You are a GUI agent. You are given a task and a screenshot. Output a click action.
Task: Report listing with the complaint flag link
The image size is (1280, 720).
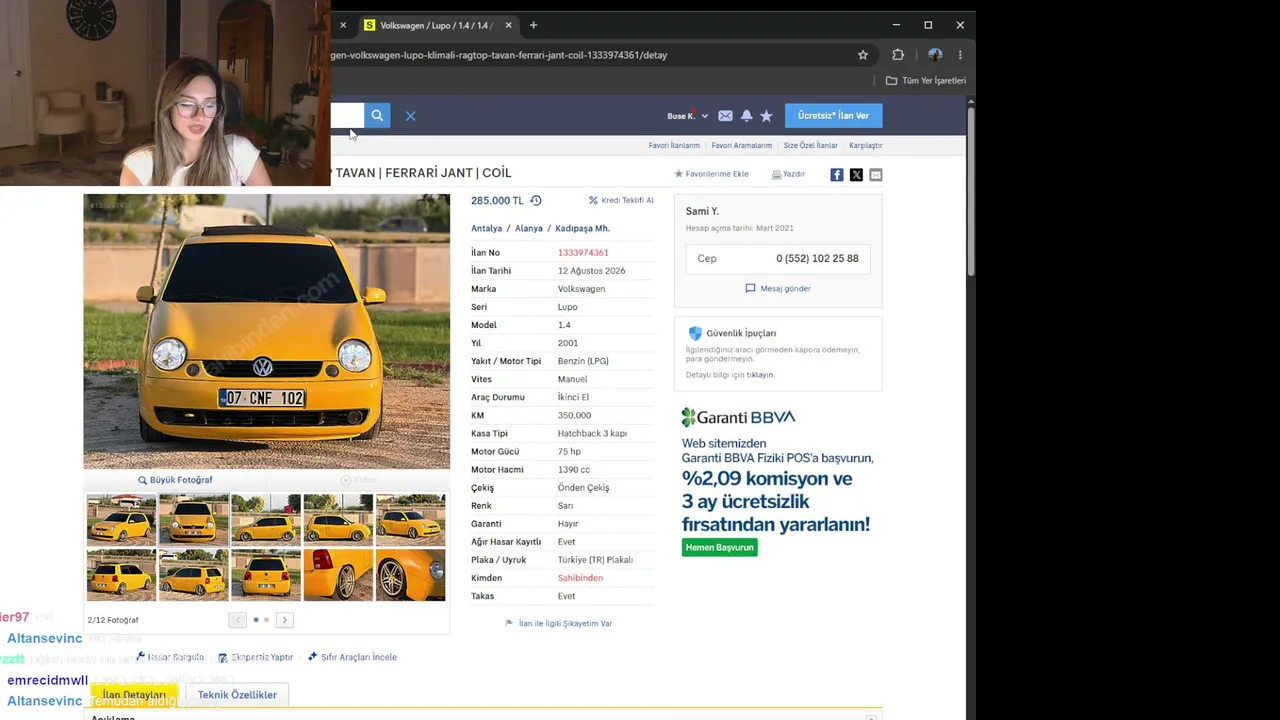point(559,623)
